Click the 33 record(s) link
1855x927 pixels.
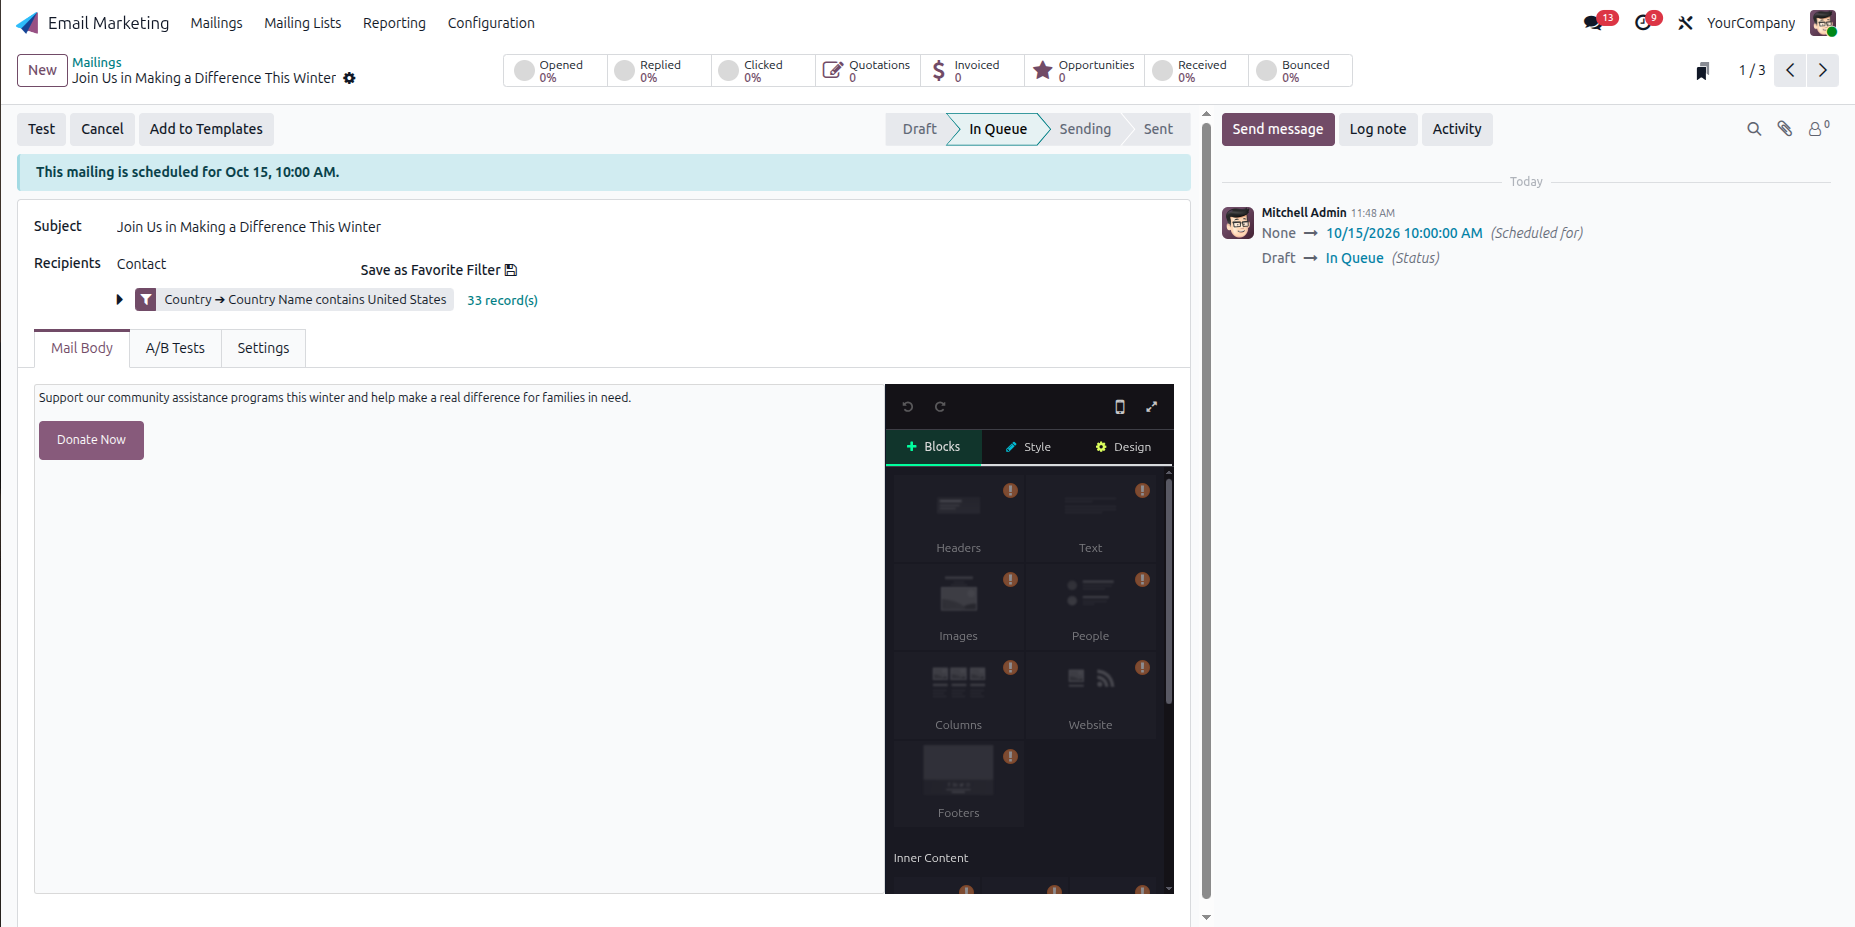click(502, 300)
